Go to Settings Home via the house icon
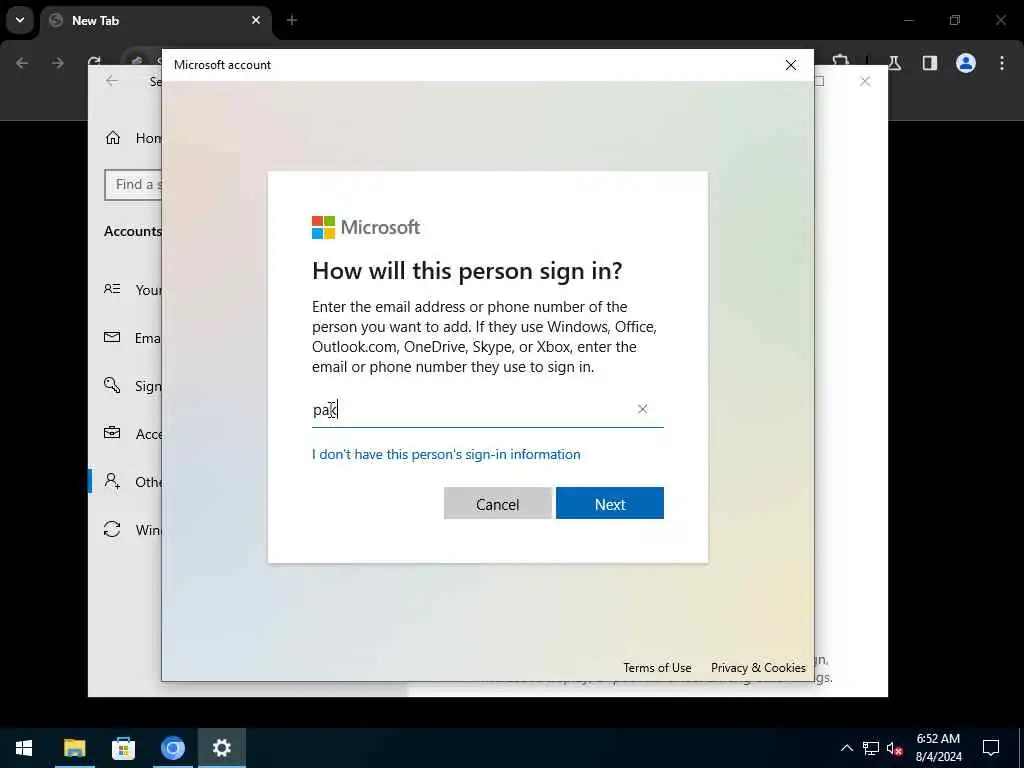Image resolution: width=1024 pixels, height=768 pixels. [113, 138]
